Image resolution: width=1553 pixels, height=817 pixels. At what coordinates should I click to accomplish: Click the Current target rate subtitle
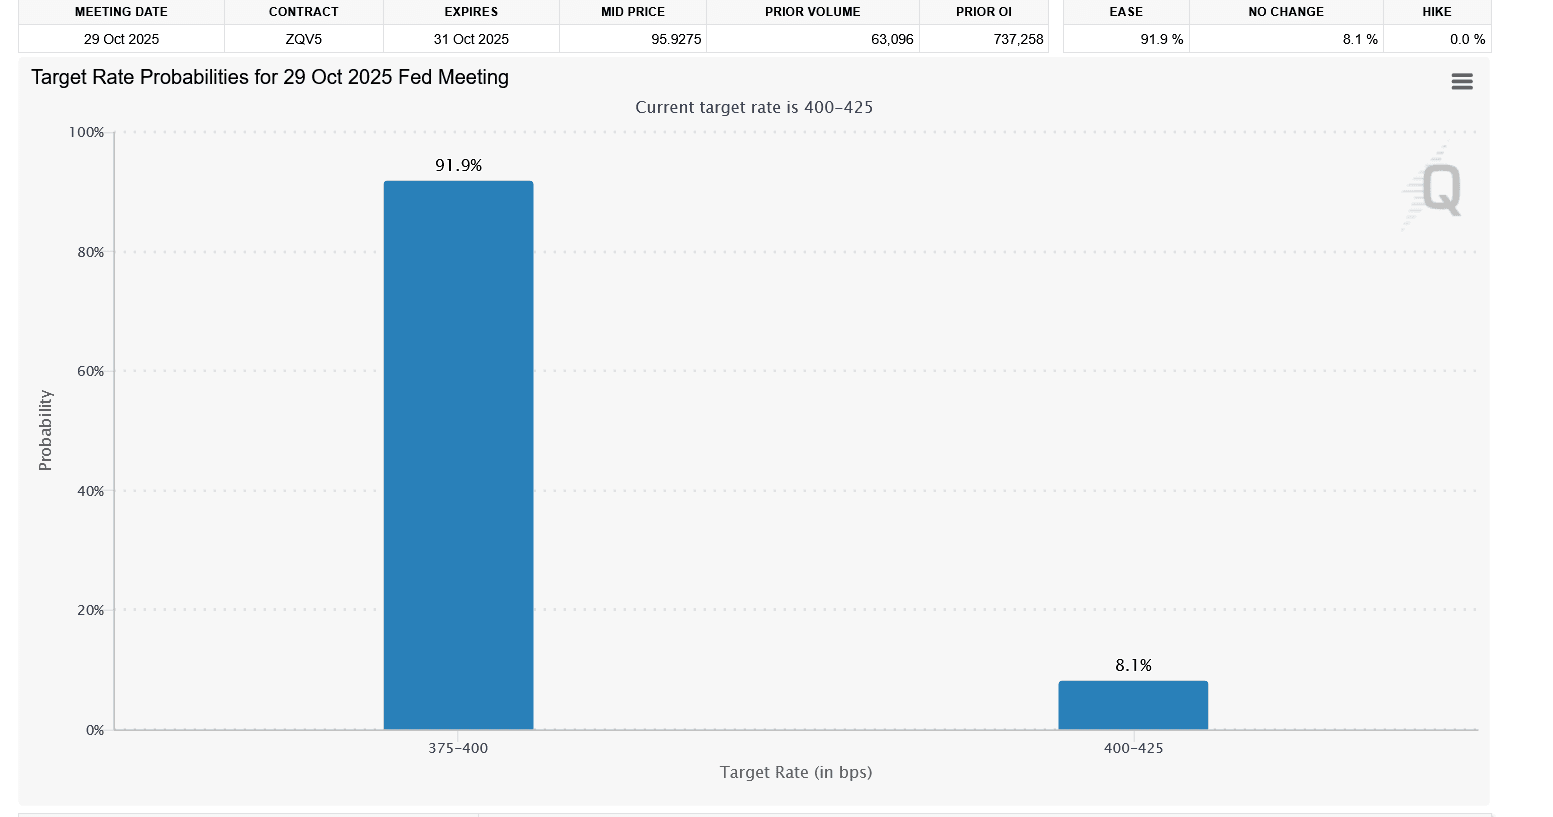754,107
